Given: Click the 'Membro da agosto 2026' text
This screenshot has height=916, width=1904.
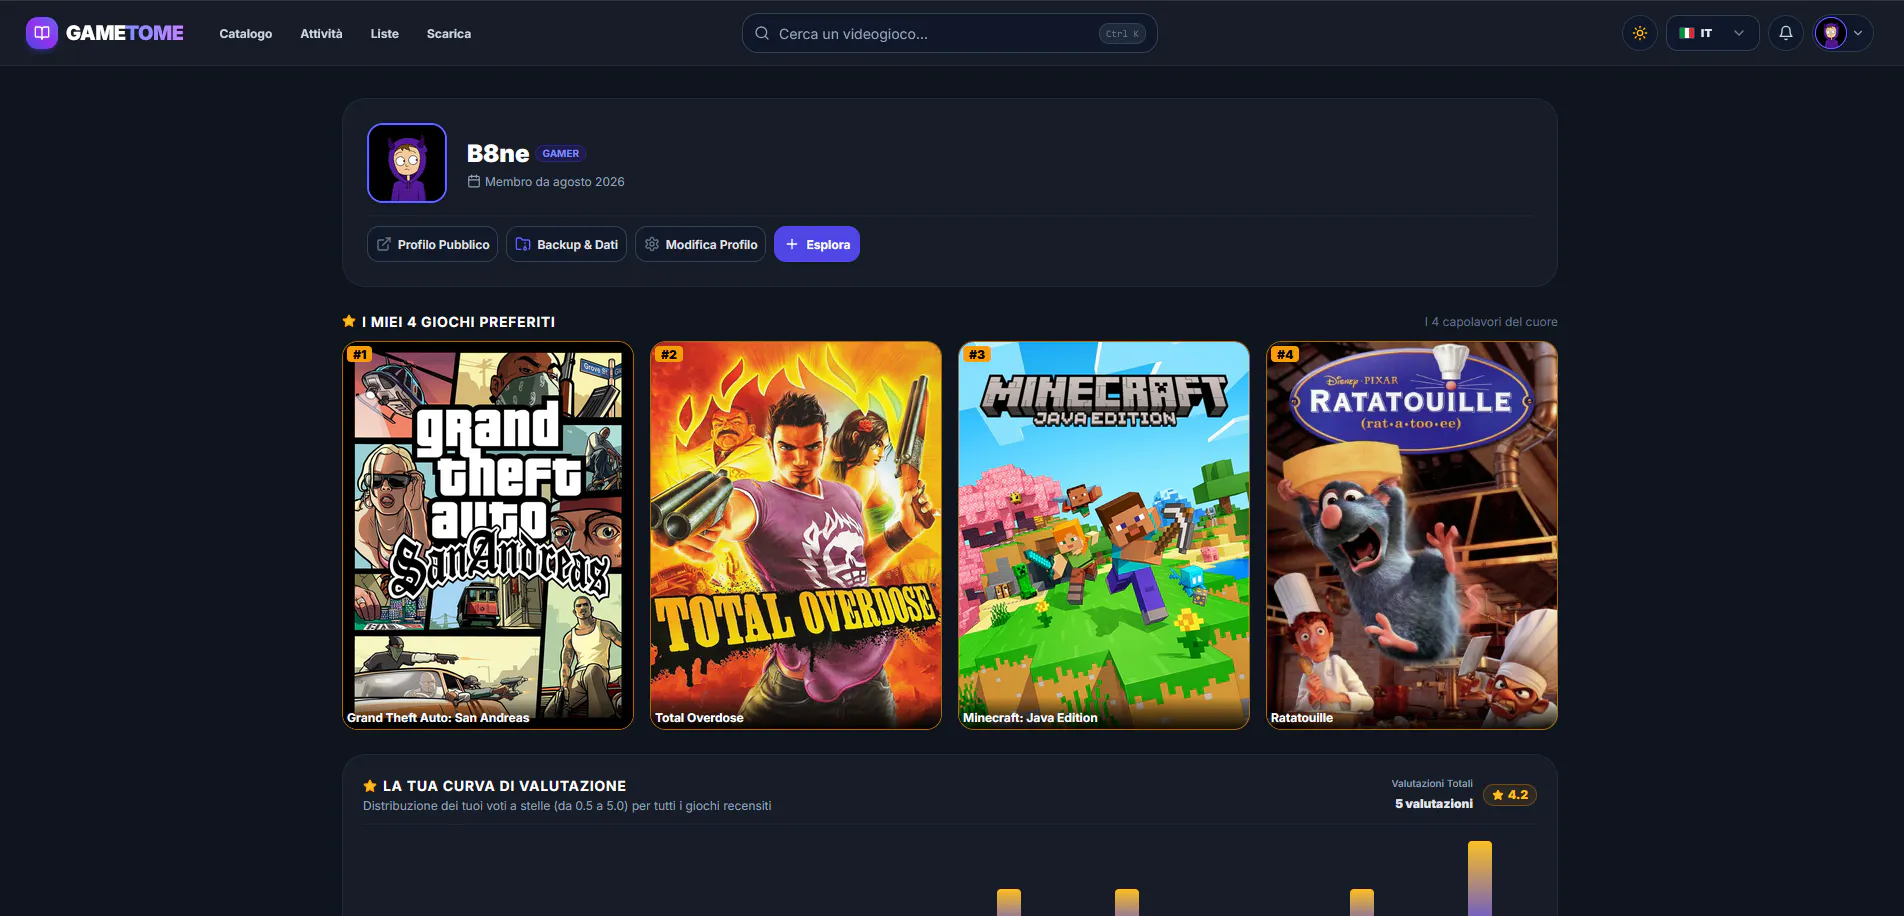Looking at the screenshot, I should 555,182.
